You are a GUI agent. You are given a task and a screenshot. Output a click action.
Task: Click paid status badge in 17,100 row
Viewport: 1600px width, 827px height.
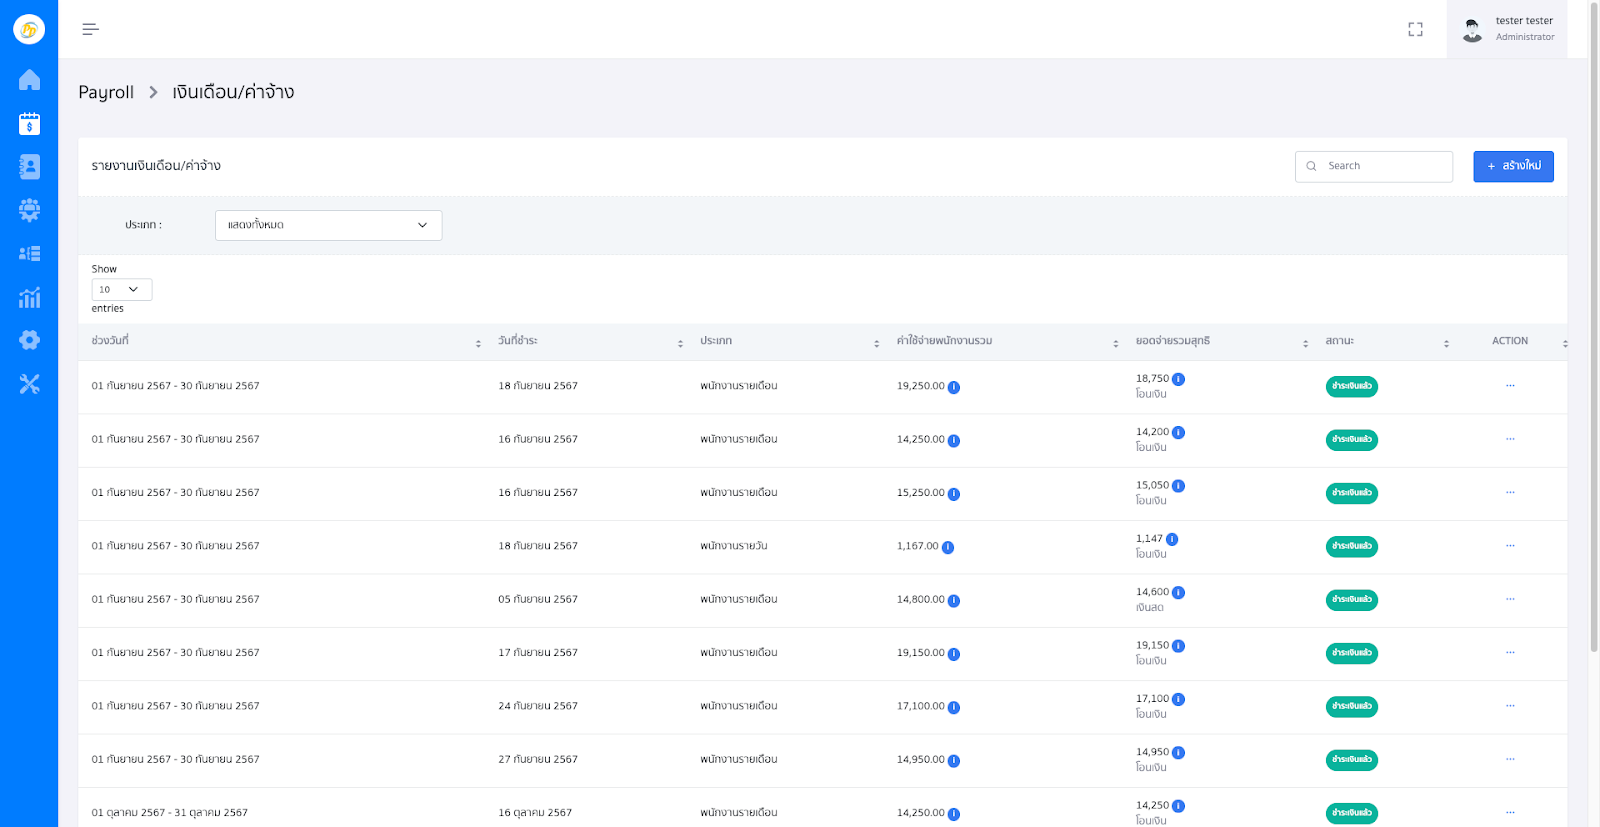click(1351, 706)
